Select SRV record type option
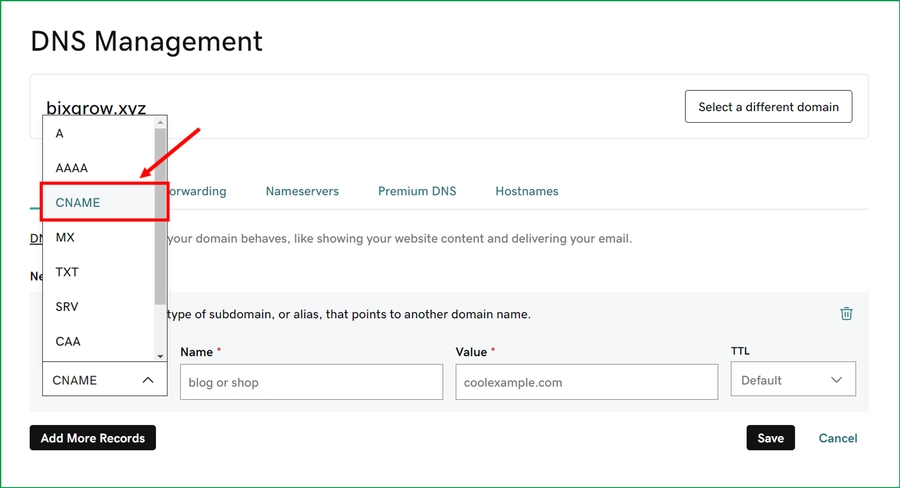Image resolution: width=900 pixels, height=488 pixels. [67, 306]
